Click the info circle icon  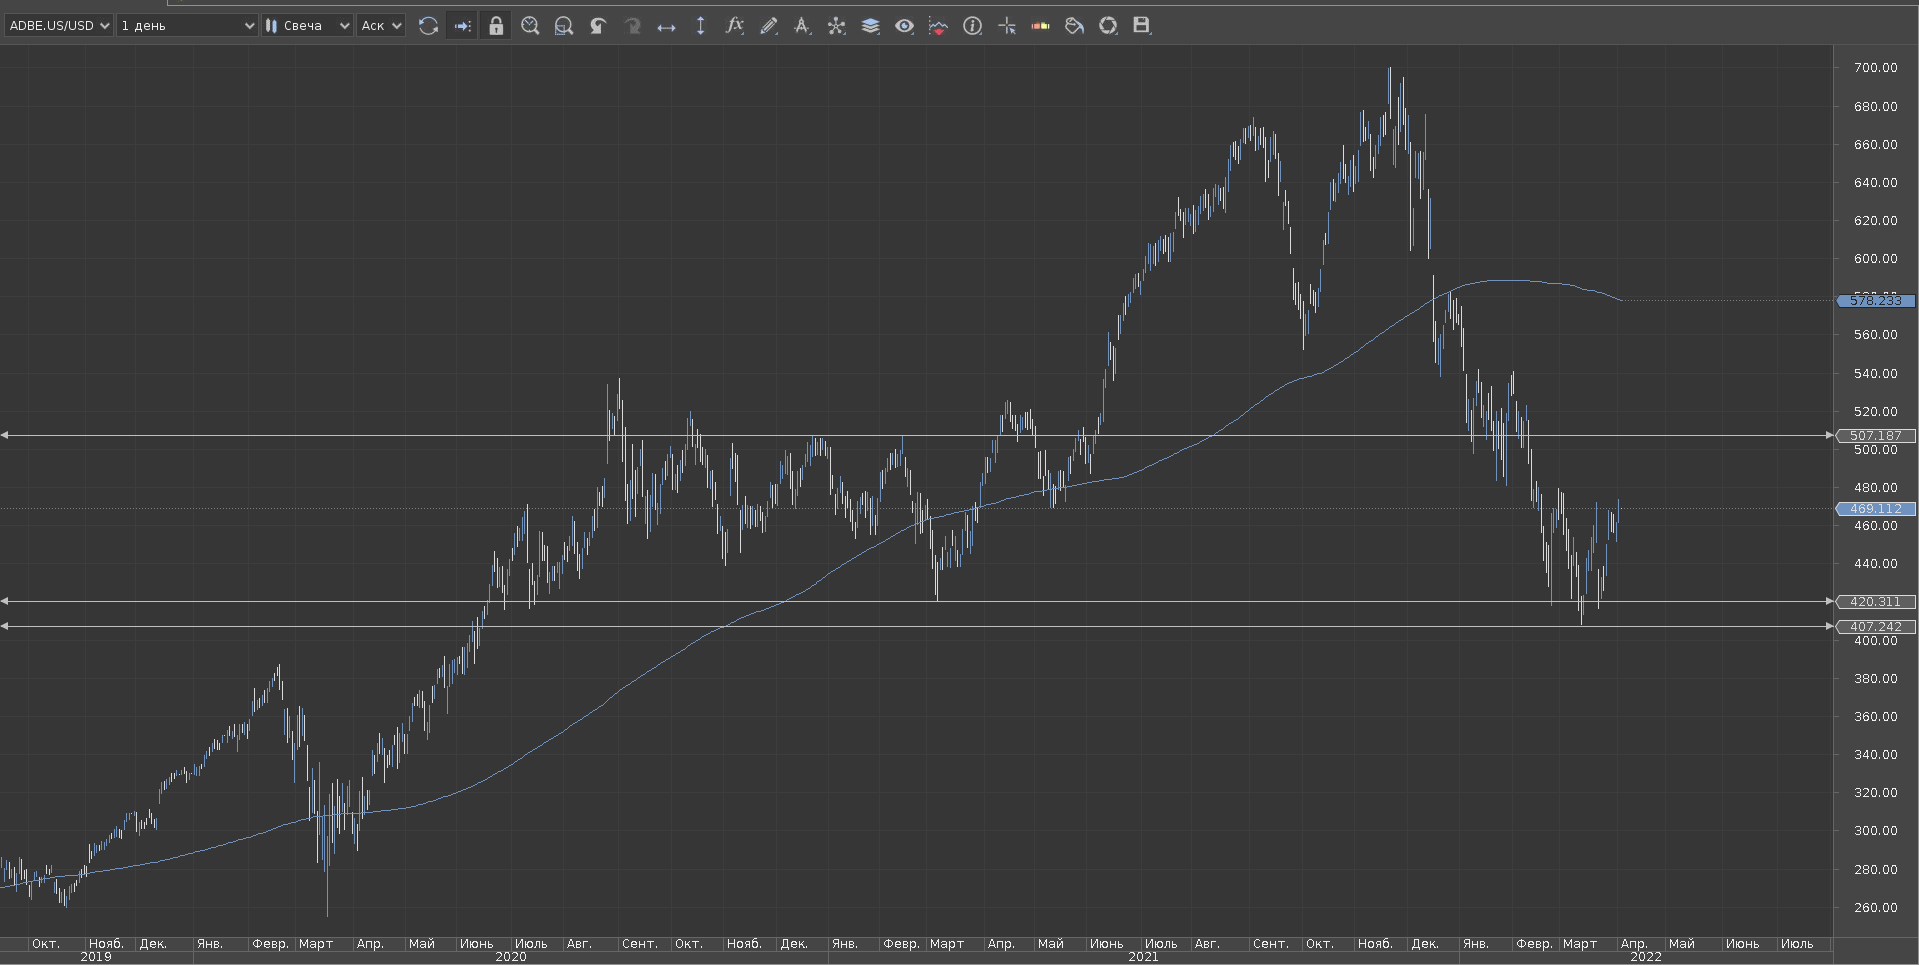972,26
